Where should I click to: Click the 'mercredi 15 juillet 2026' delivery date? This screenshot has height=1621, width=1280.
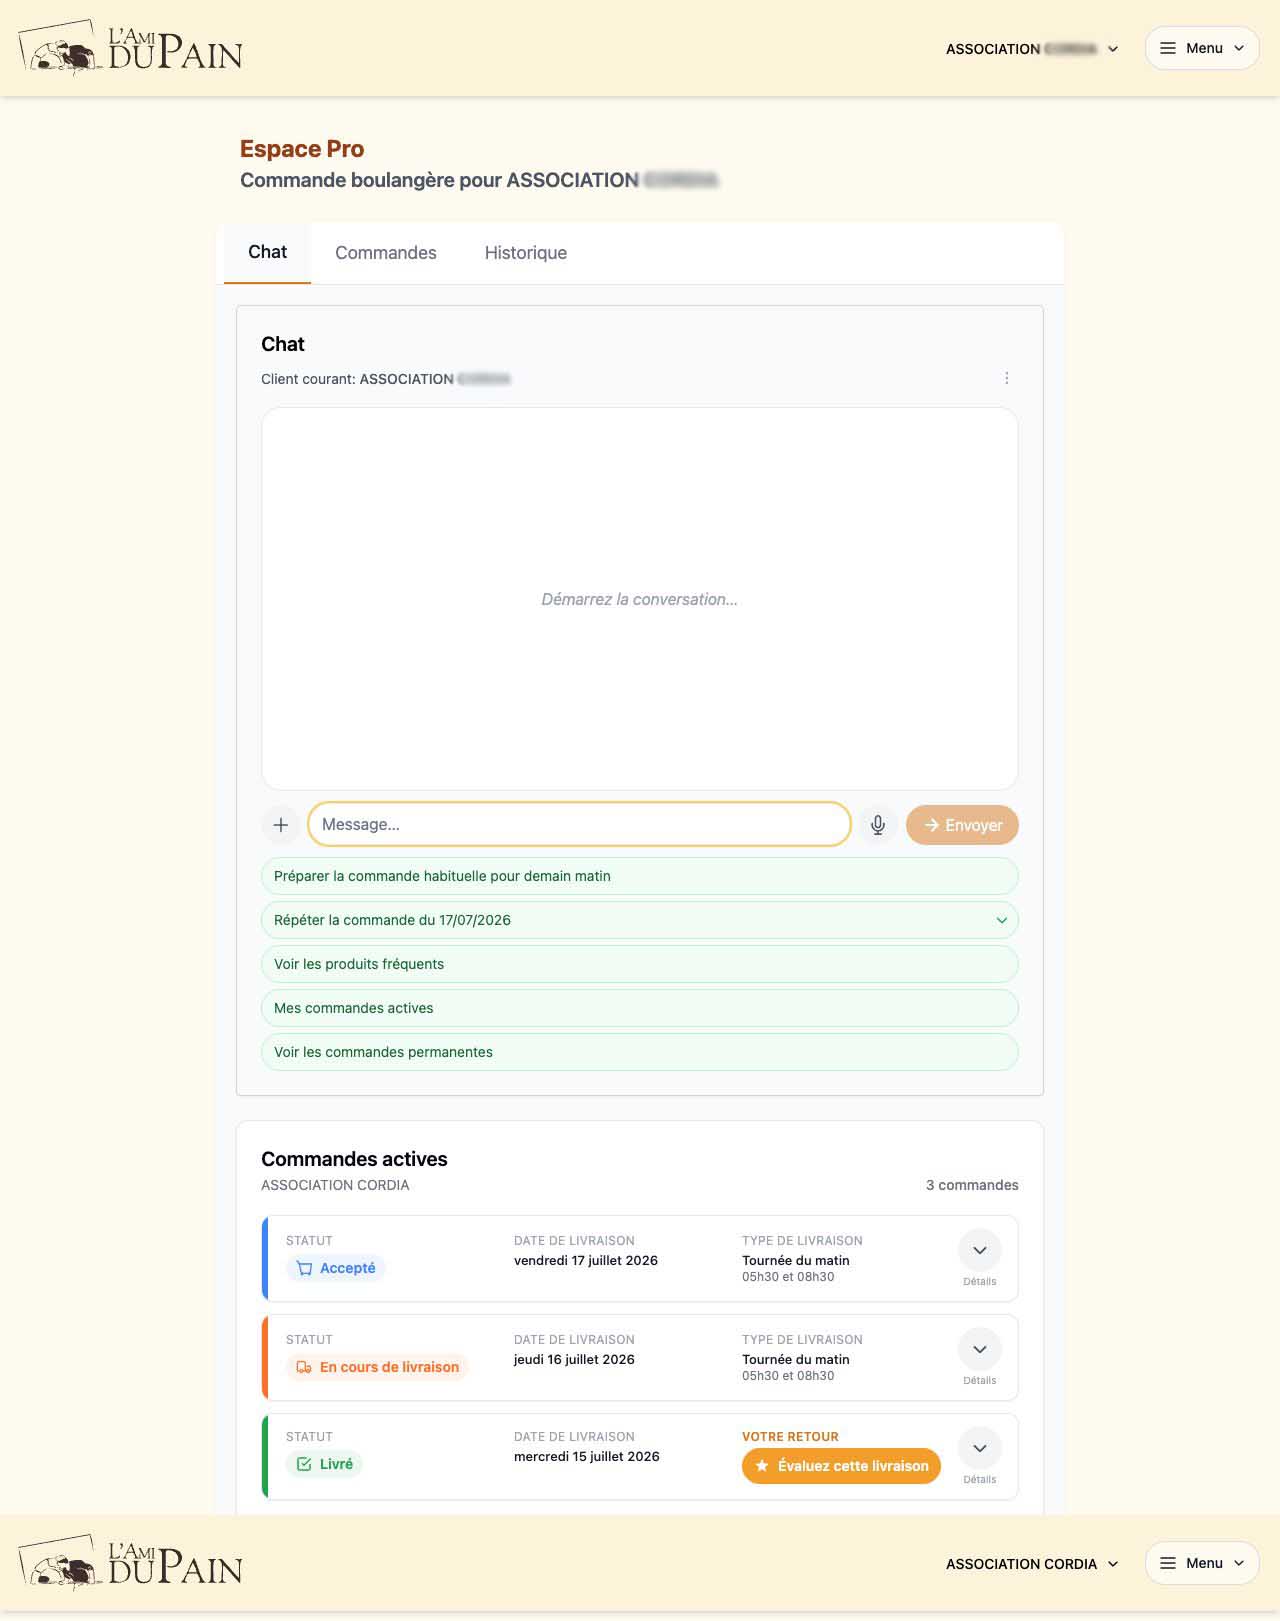click(587, 1456)
